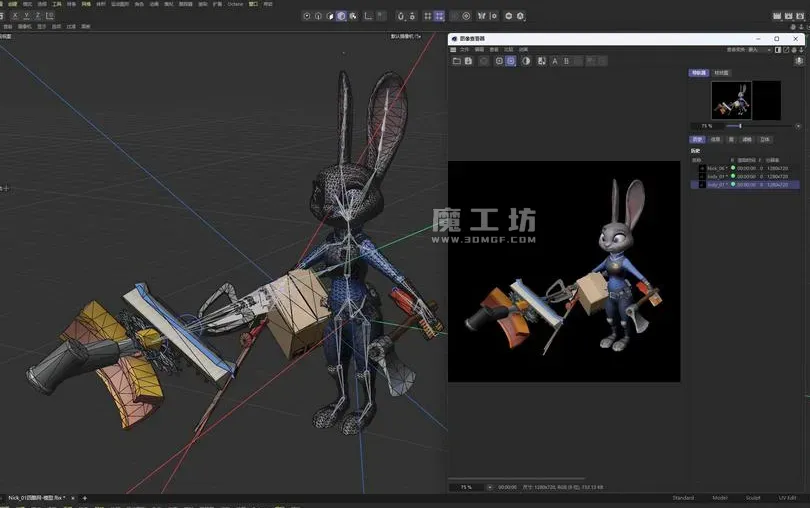Viewport: 810px width, 508px height.
Task: Click the highlighted cube icon in top toolbar
Action: tap(342, 16)
